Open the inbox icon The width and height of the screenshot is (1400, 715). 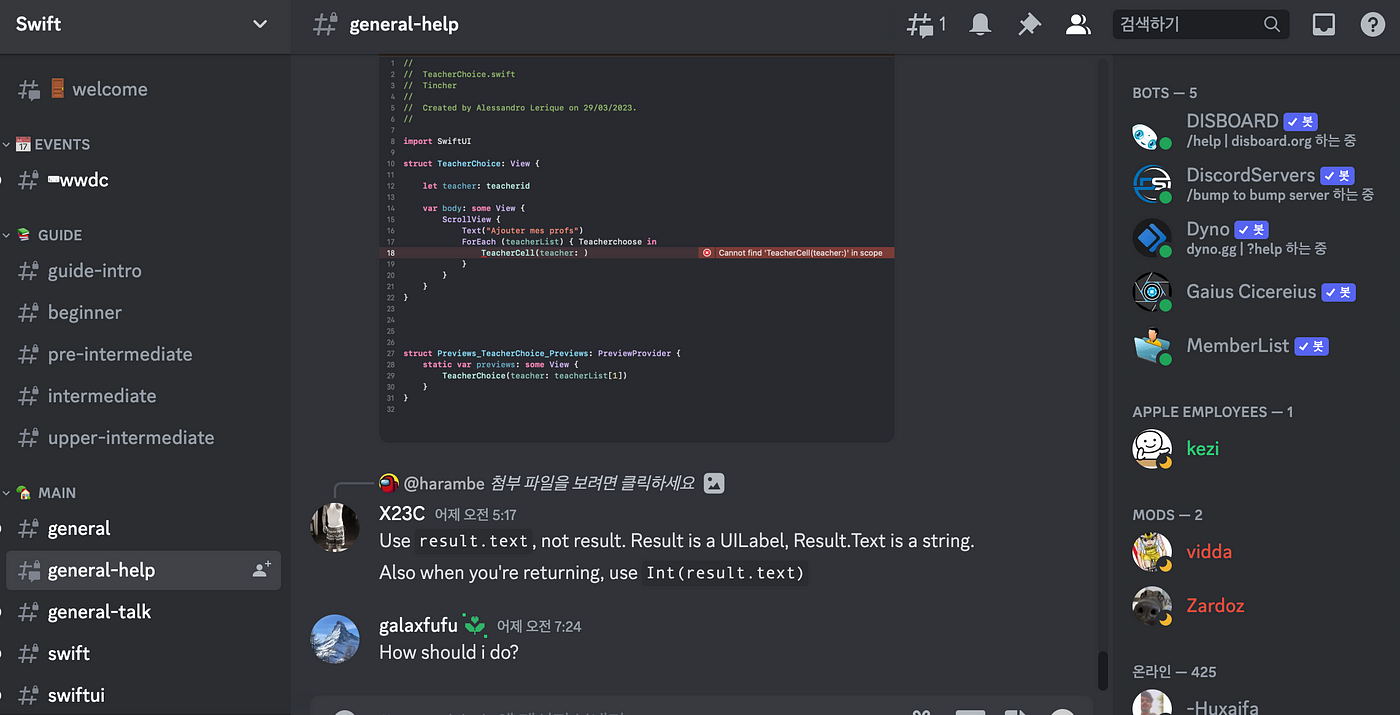pos(1324,25)
